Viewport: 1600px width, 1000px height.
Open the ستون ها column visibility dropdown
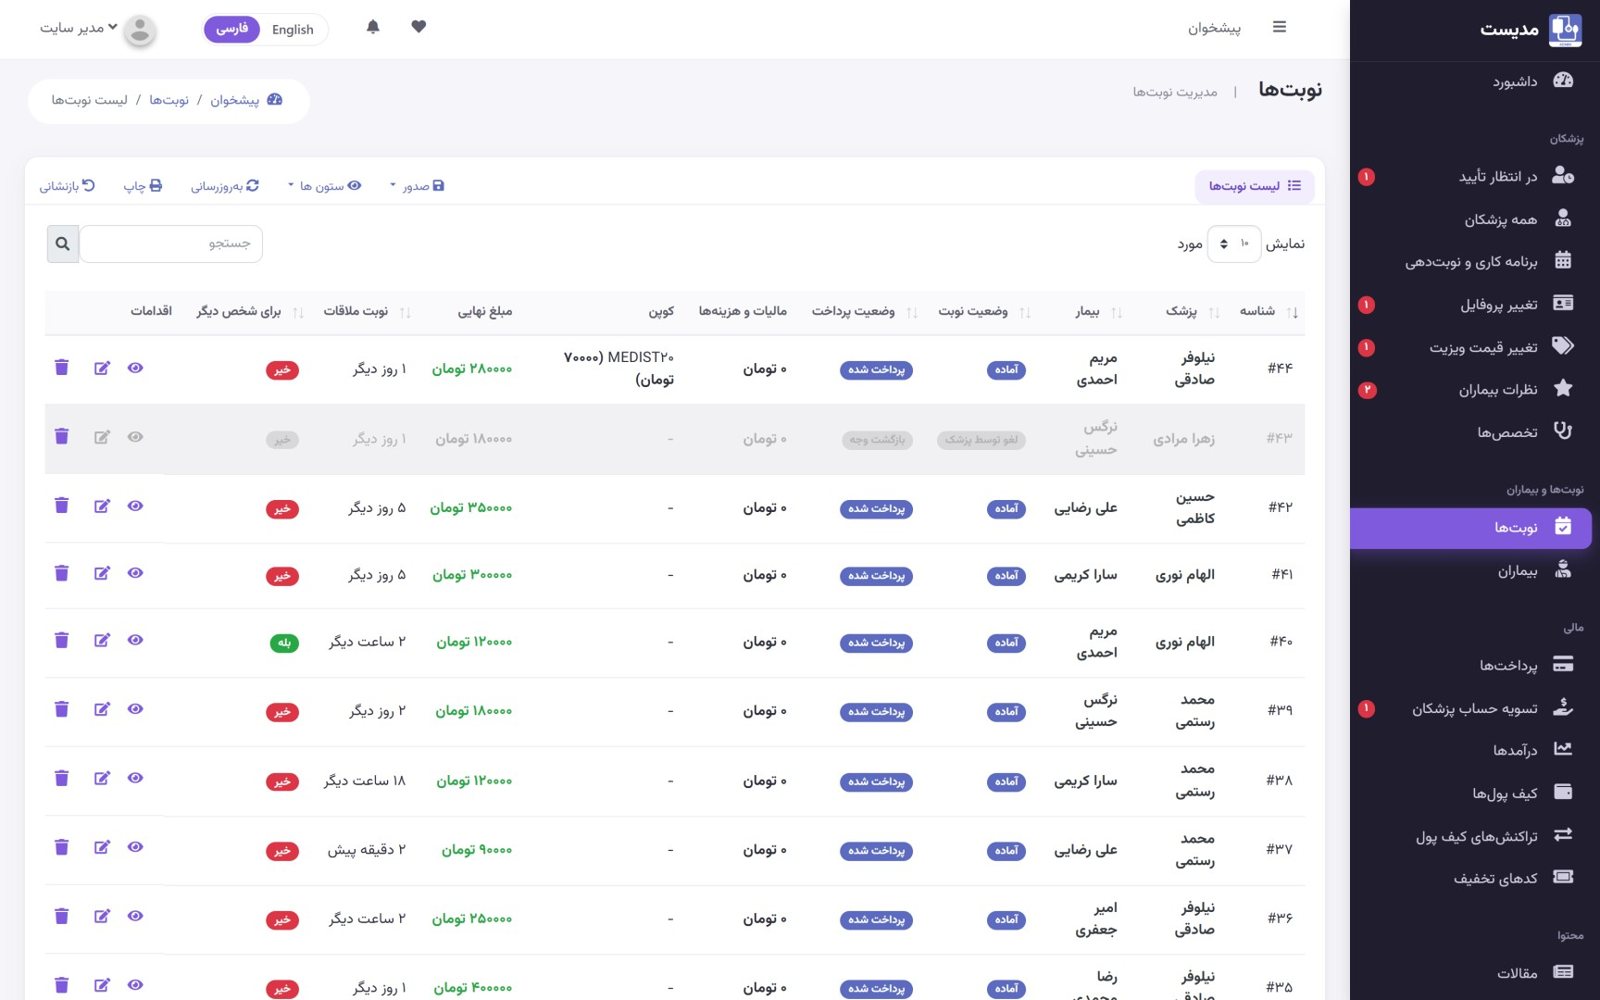[x=324, y=186]
